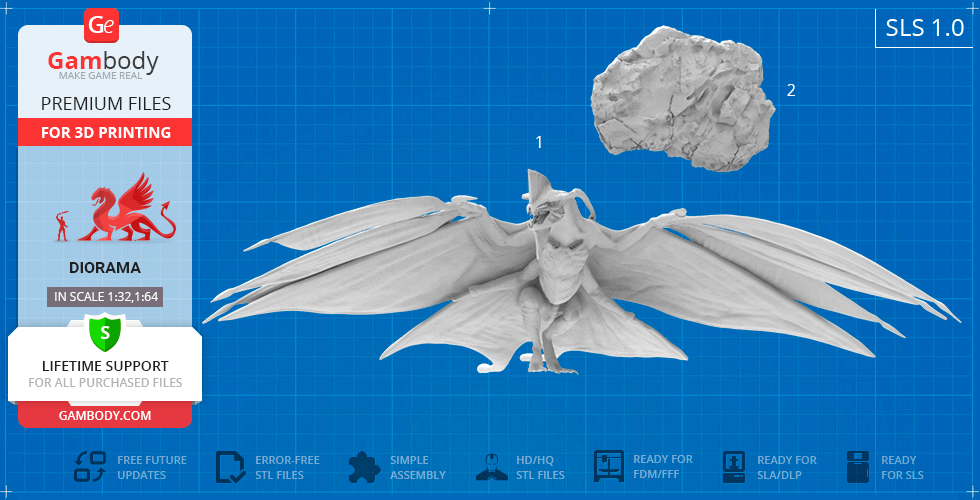Click the Gambody brand name text

pos(104,61)
